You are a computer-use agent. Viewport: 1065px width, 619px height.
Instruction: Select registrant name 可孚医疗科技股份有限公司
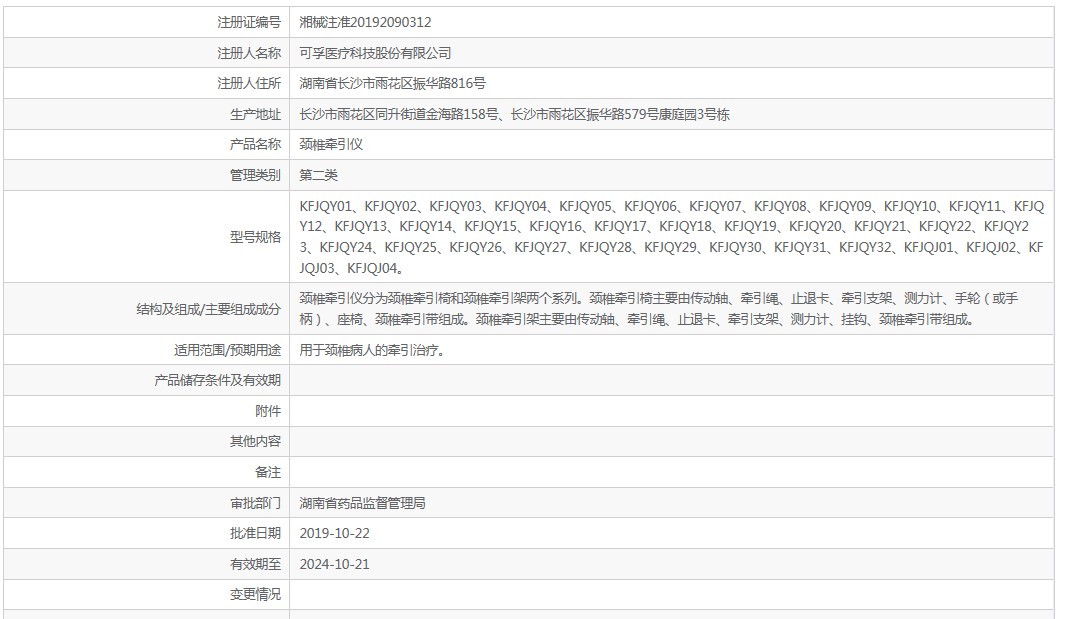(376, 53)
